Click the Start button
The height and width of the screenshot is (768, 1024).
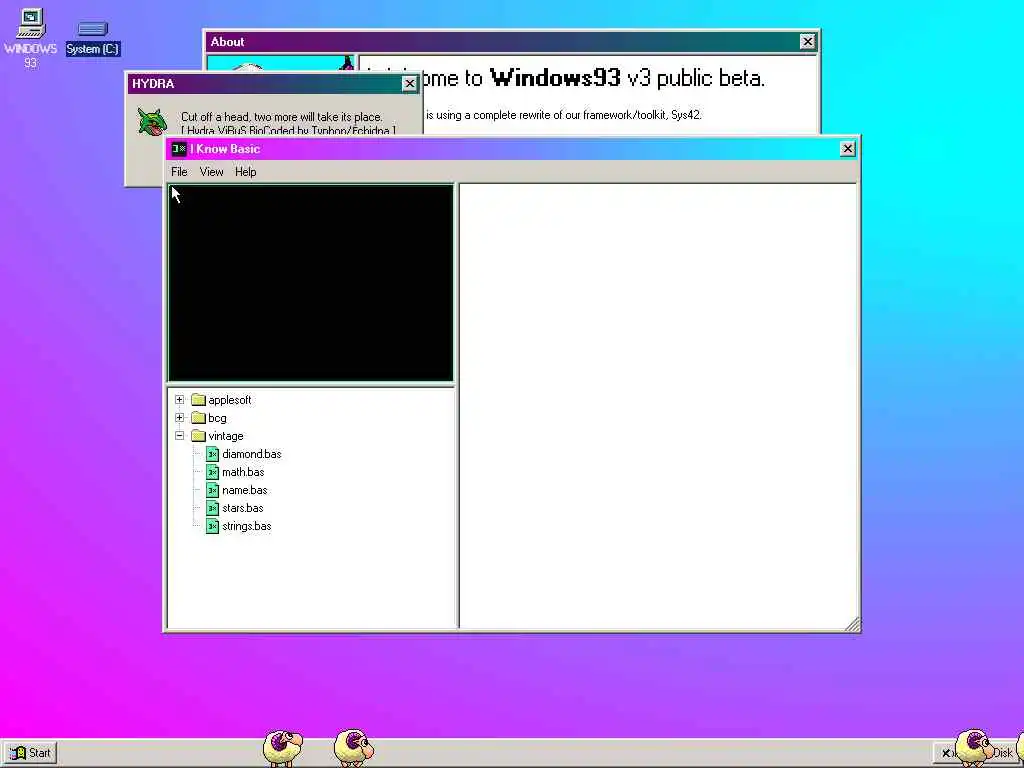click(31, 753)
